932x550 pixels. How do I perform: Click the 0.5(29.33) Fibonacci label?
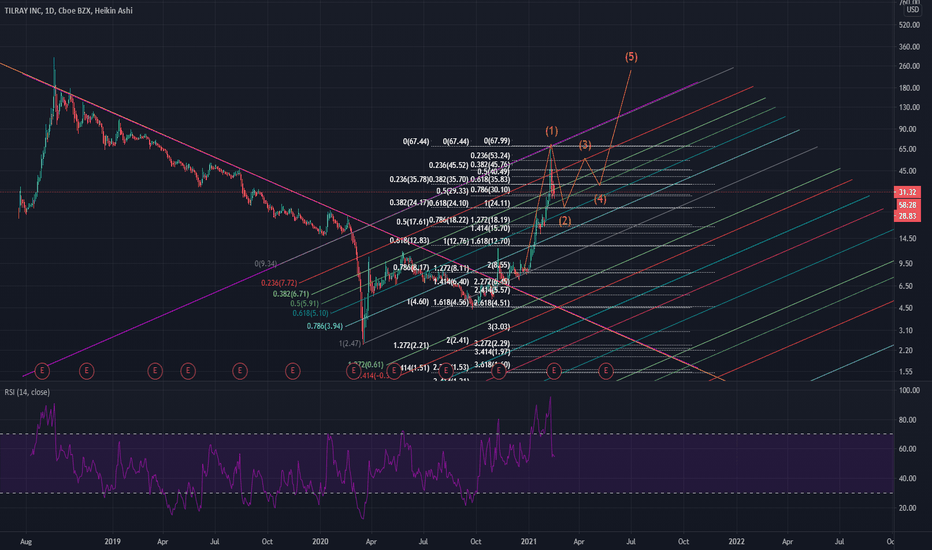coord(452,191)
